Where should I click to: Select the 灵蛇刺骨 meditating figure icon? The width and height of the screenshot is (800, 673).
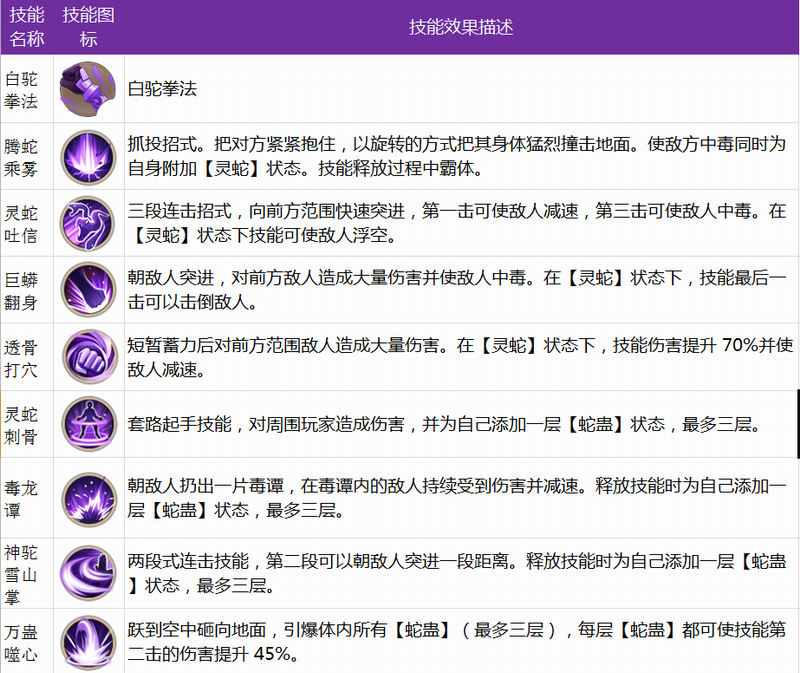click(x=89, y=423)
